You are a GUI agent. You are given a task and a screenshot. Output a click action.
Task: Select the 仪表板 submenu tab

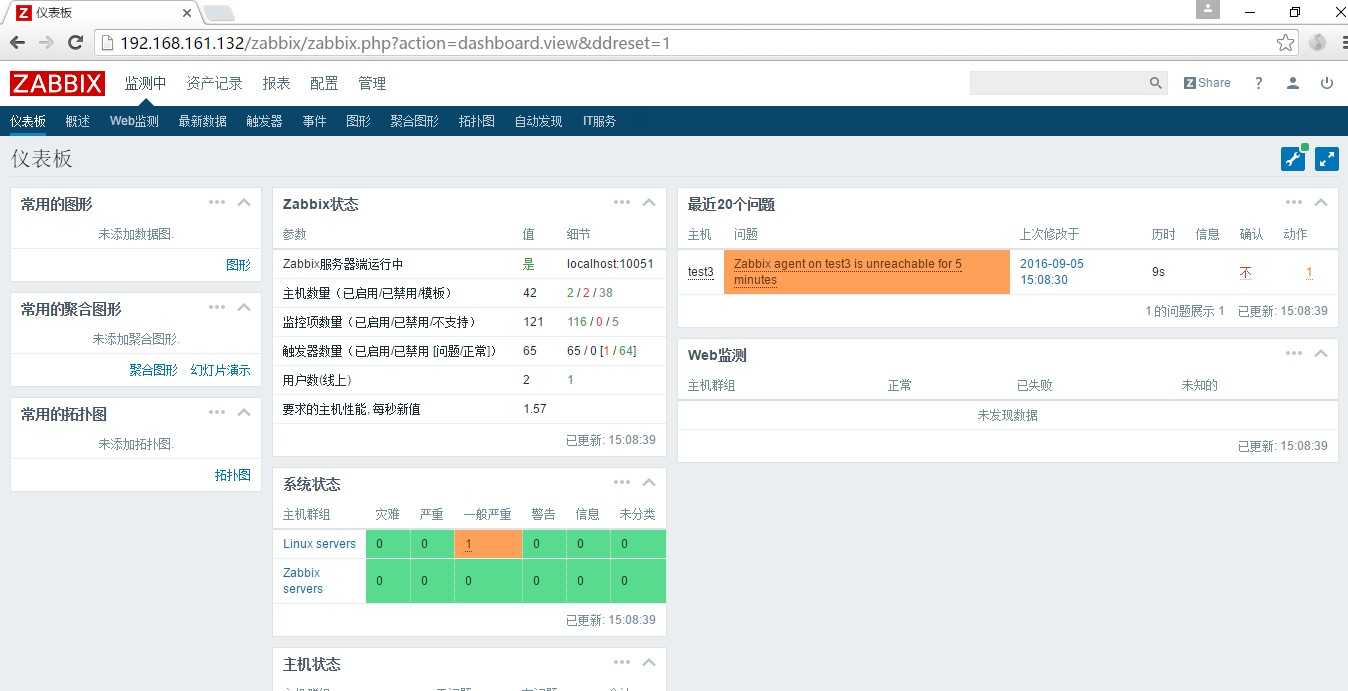(x=28, y=121)
